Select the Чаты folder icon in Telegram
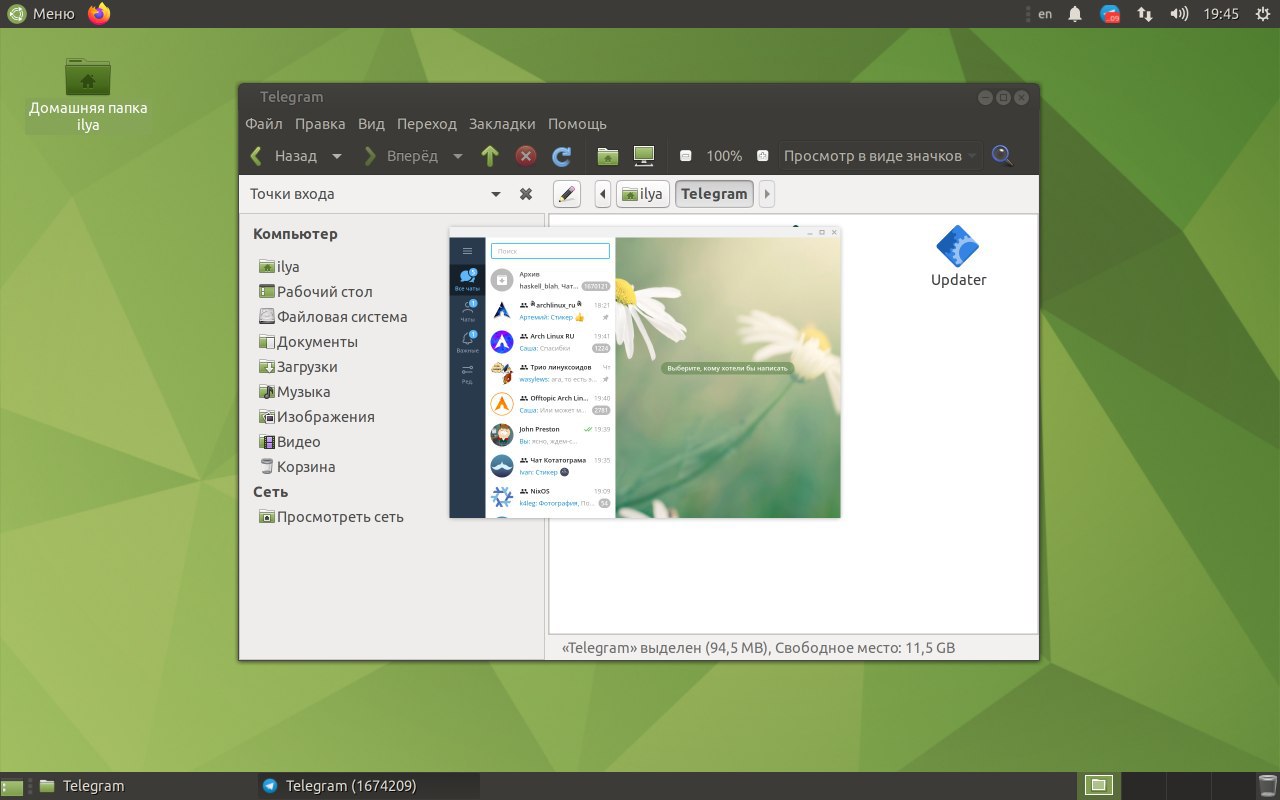 [467, 310]
